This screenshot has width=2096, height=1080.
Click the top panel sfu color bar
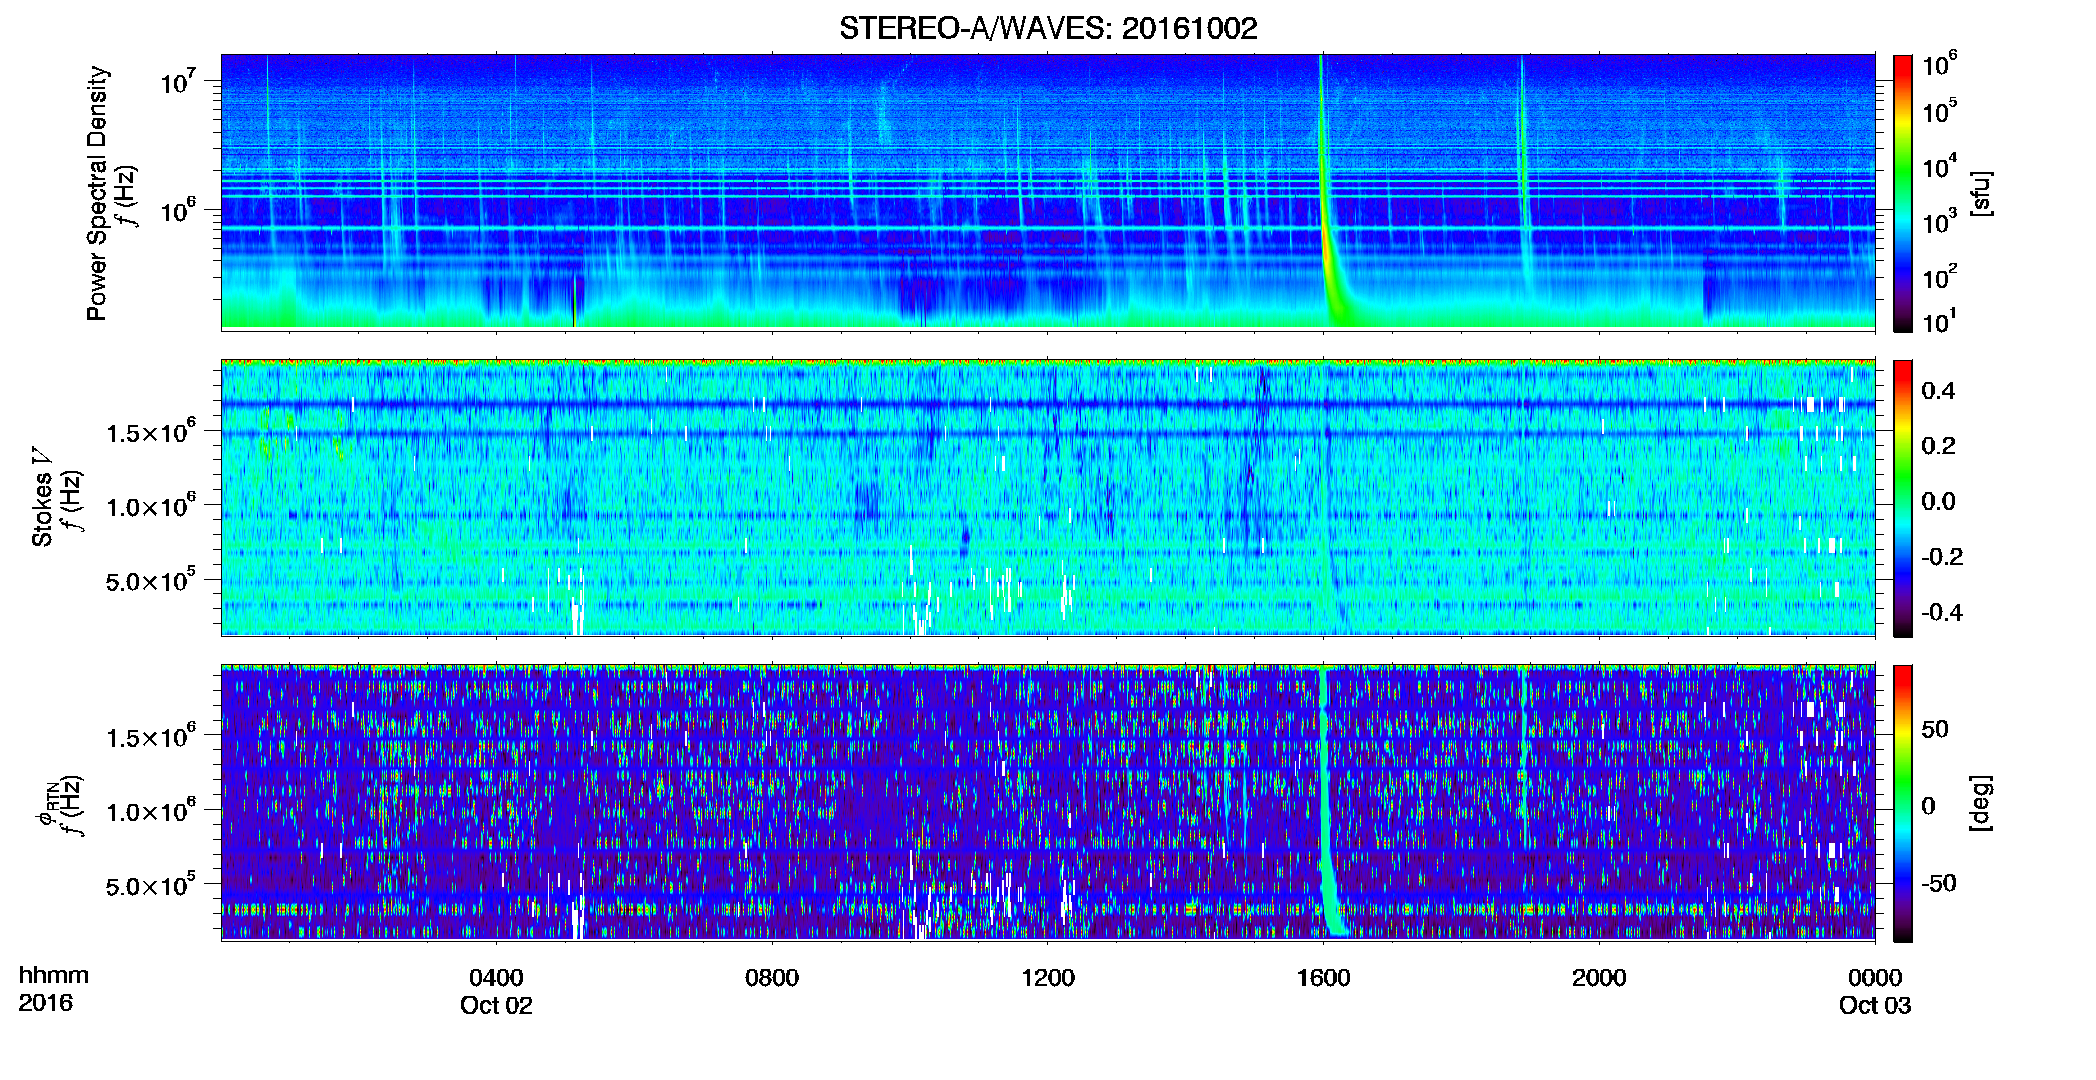tap(1903, 193)
